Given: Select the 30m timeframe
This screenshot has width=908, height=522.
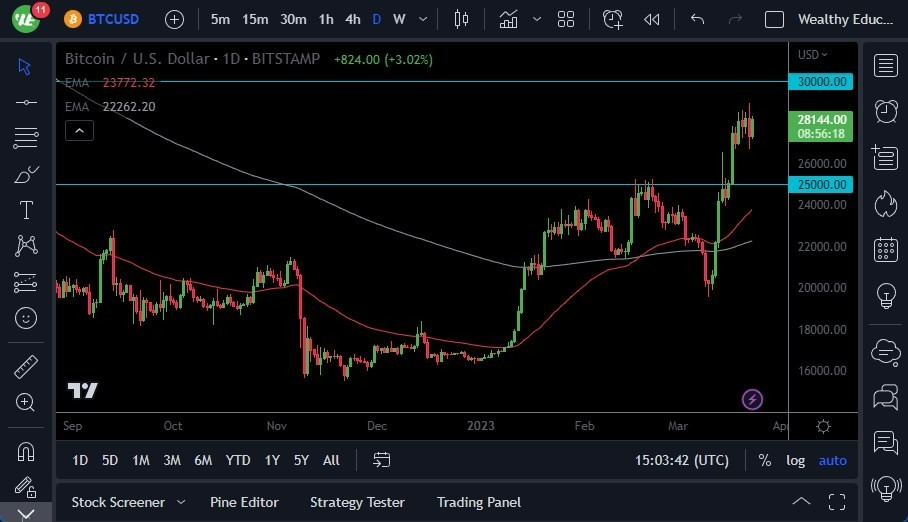Looking at the screenshot, I should click(293, 19).
